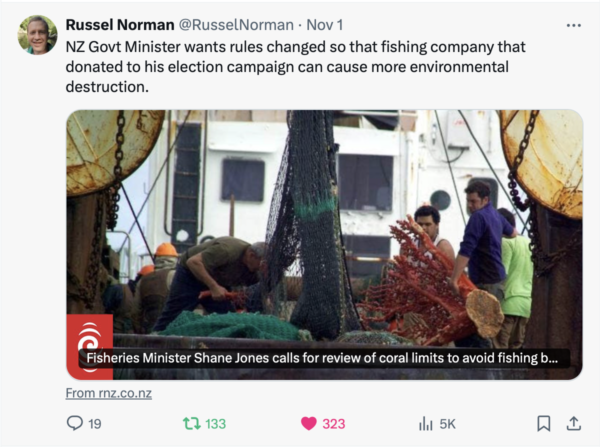
Task: Open the three-dot more options menu
Action: point(573,25)
